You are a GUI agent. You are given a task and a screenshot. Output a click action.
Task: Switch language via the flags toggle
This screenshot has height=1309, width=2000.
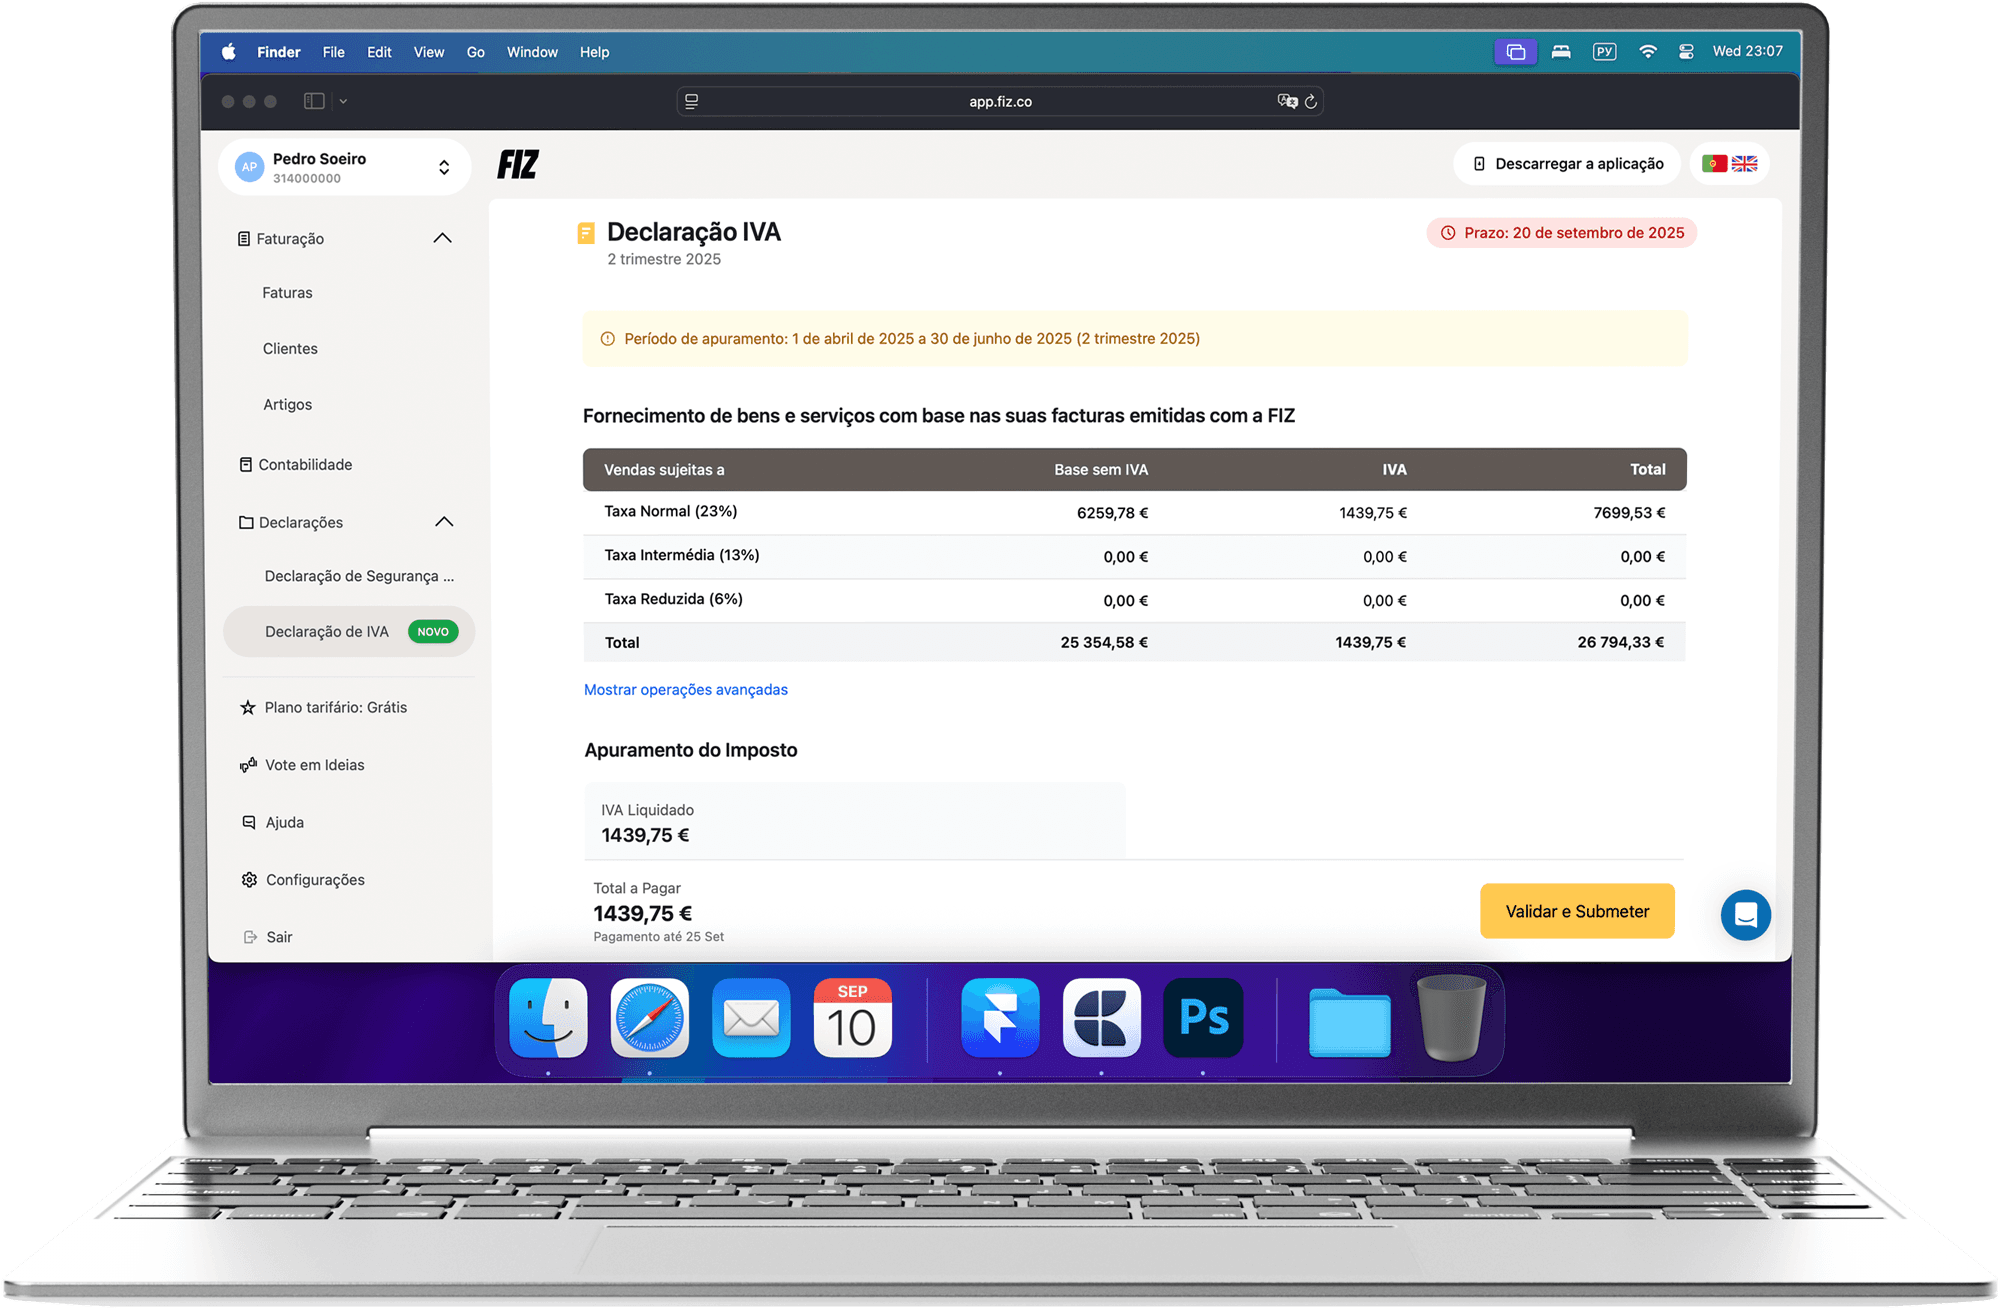click(1730, 164)
